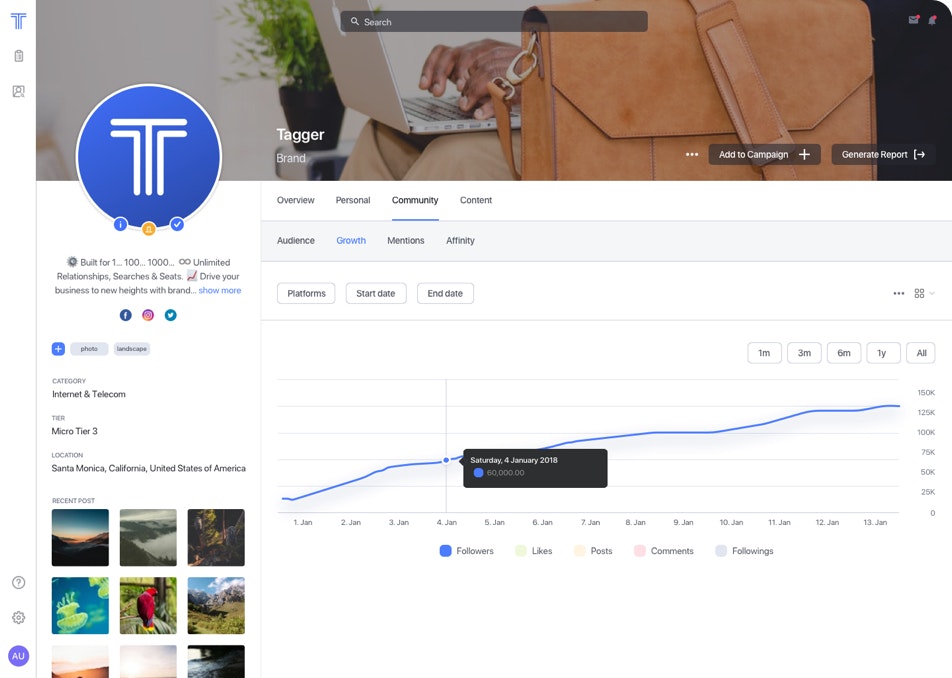Open the mail inbox icon
The width and height of the screenshot is (952, 678).
pyautogui.click(x=914, y=20)
